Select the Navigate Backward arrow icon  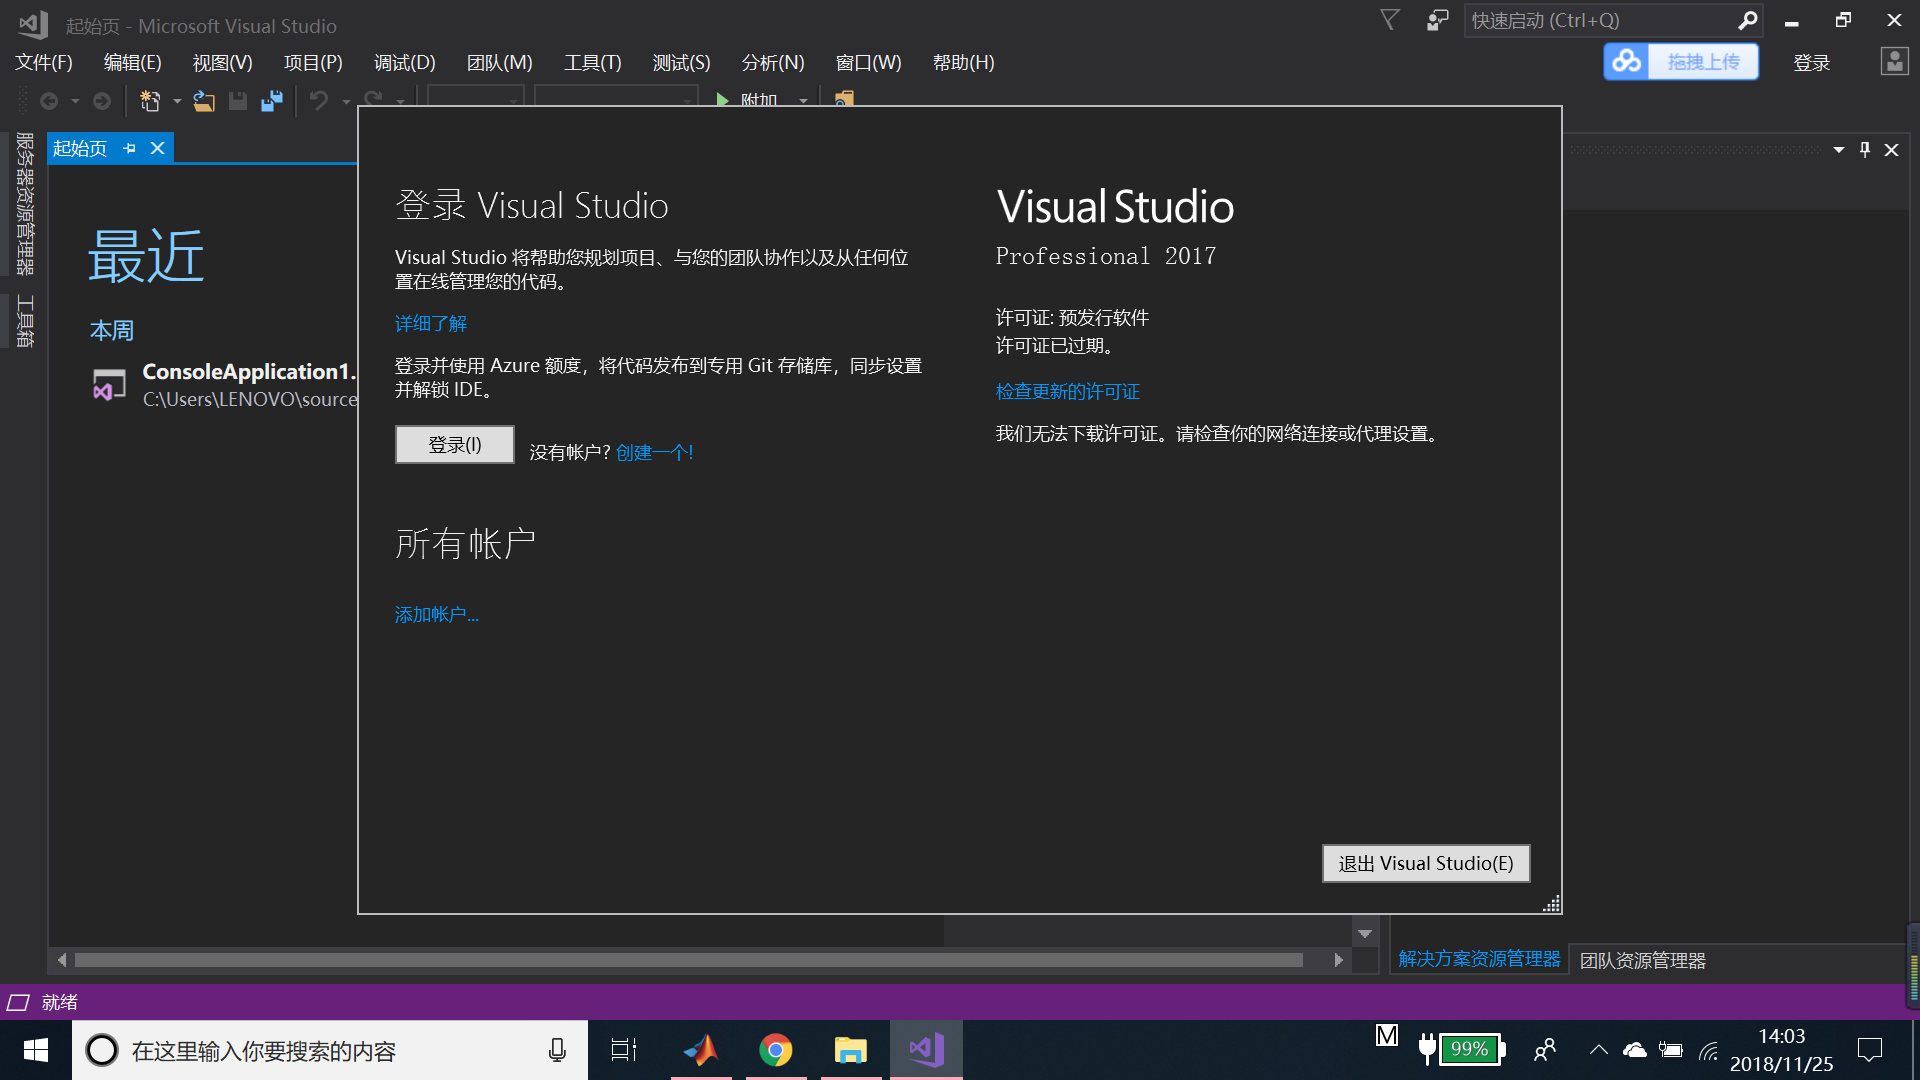pyautogui.click(x=51, y=101)
